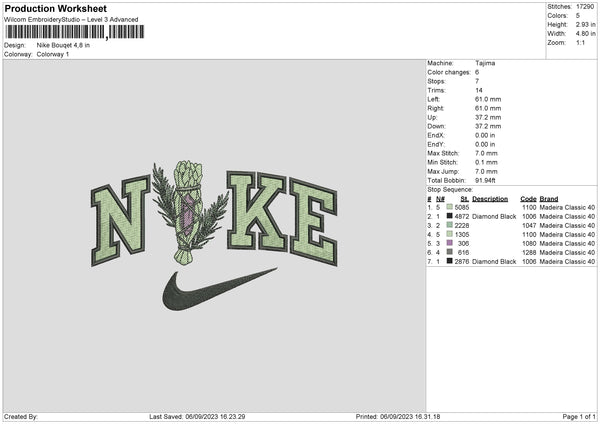The width and height of the screenshot is (600, 424).
Task: Click the Stitches 17290 value
Action: click(x=585, y=7)
